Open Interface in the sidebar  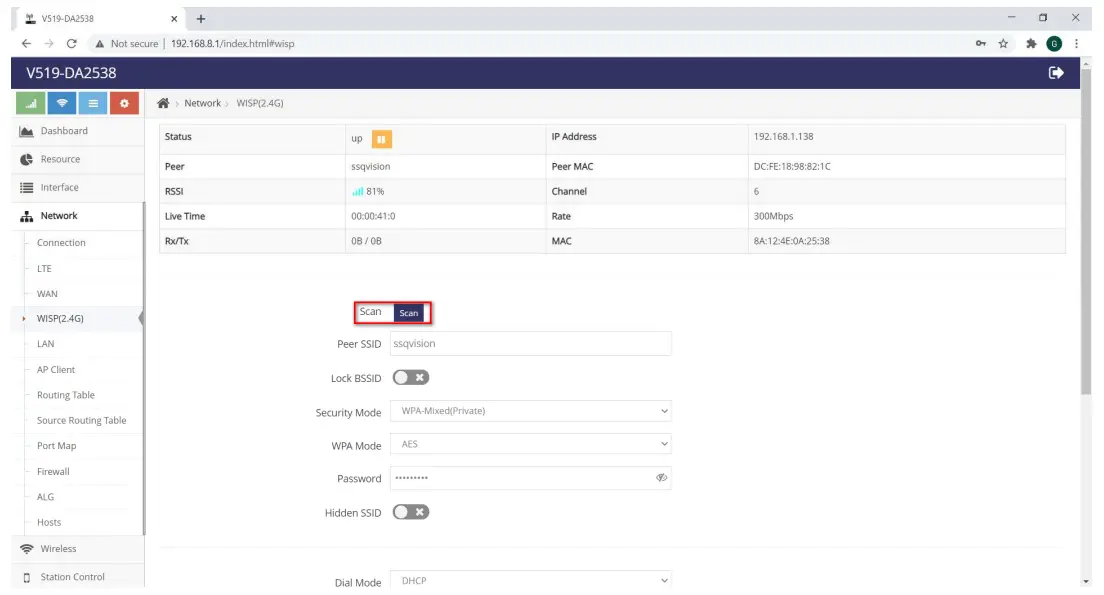pos(77,187)
